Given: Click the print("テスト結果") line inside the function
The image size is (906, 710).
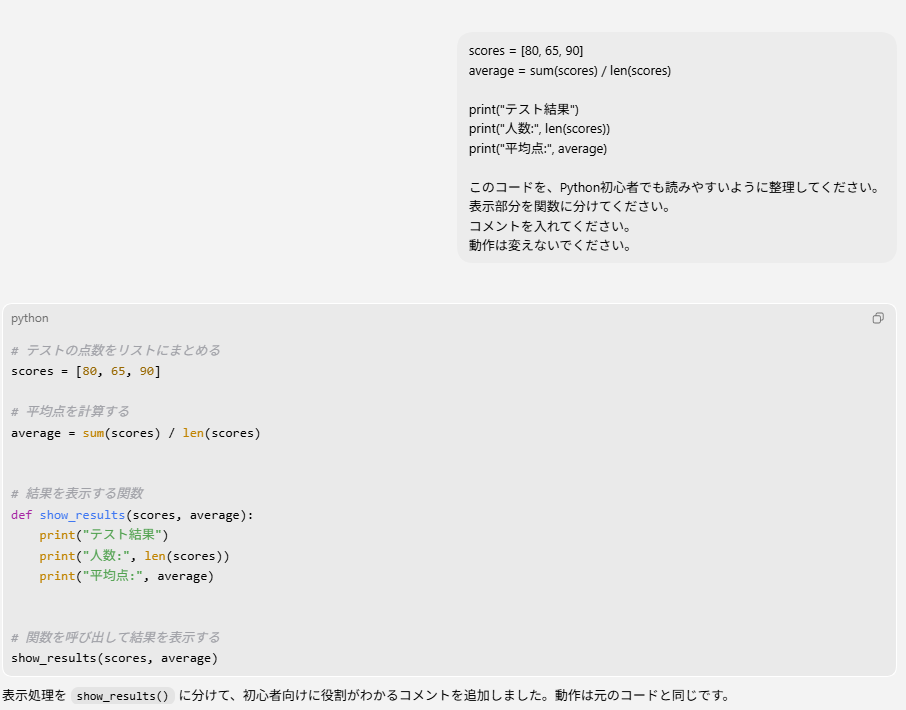Looking at the screenshot, I should pyautogui.click(x=104, y=535).
